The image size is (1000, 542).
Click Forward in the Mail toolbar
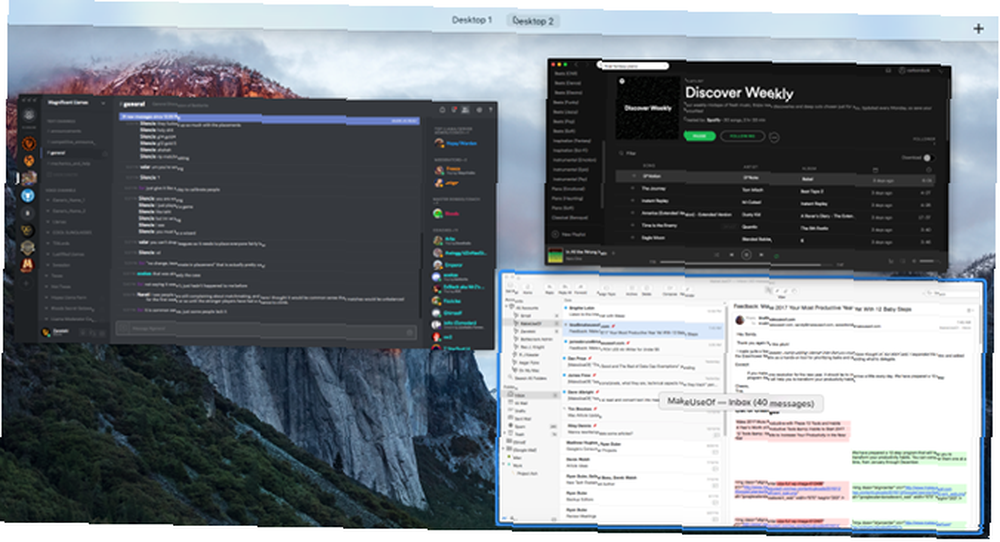tap(580, 289)
